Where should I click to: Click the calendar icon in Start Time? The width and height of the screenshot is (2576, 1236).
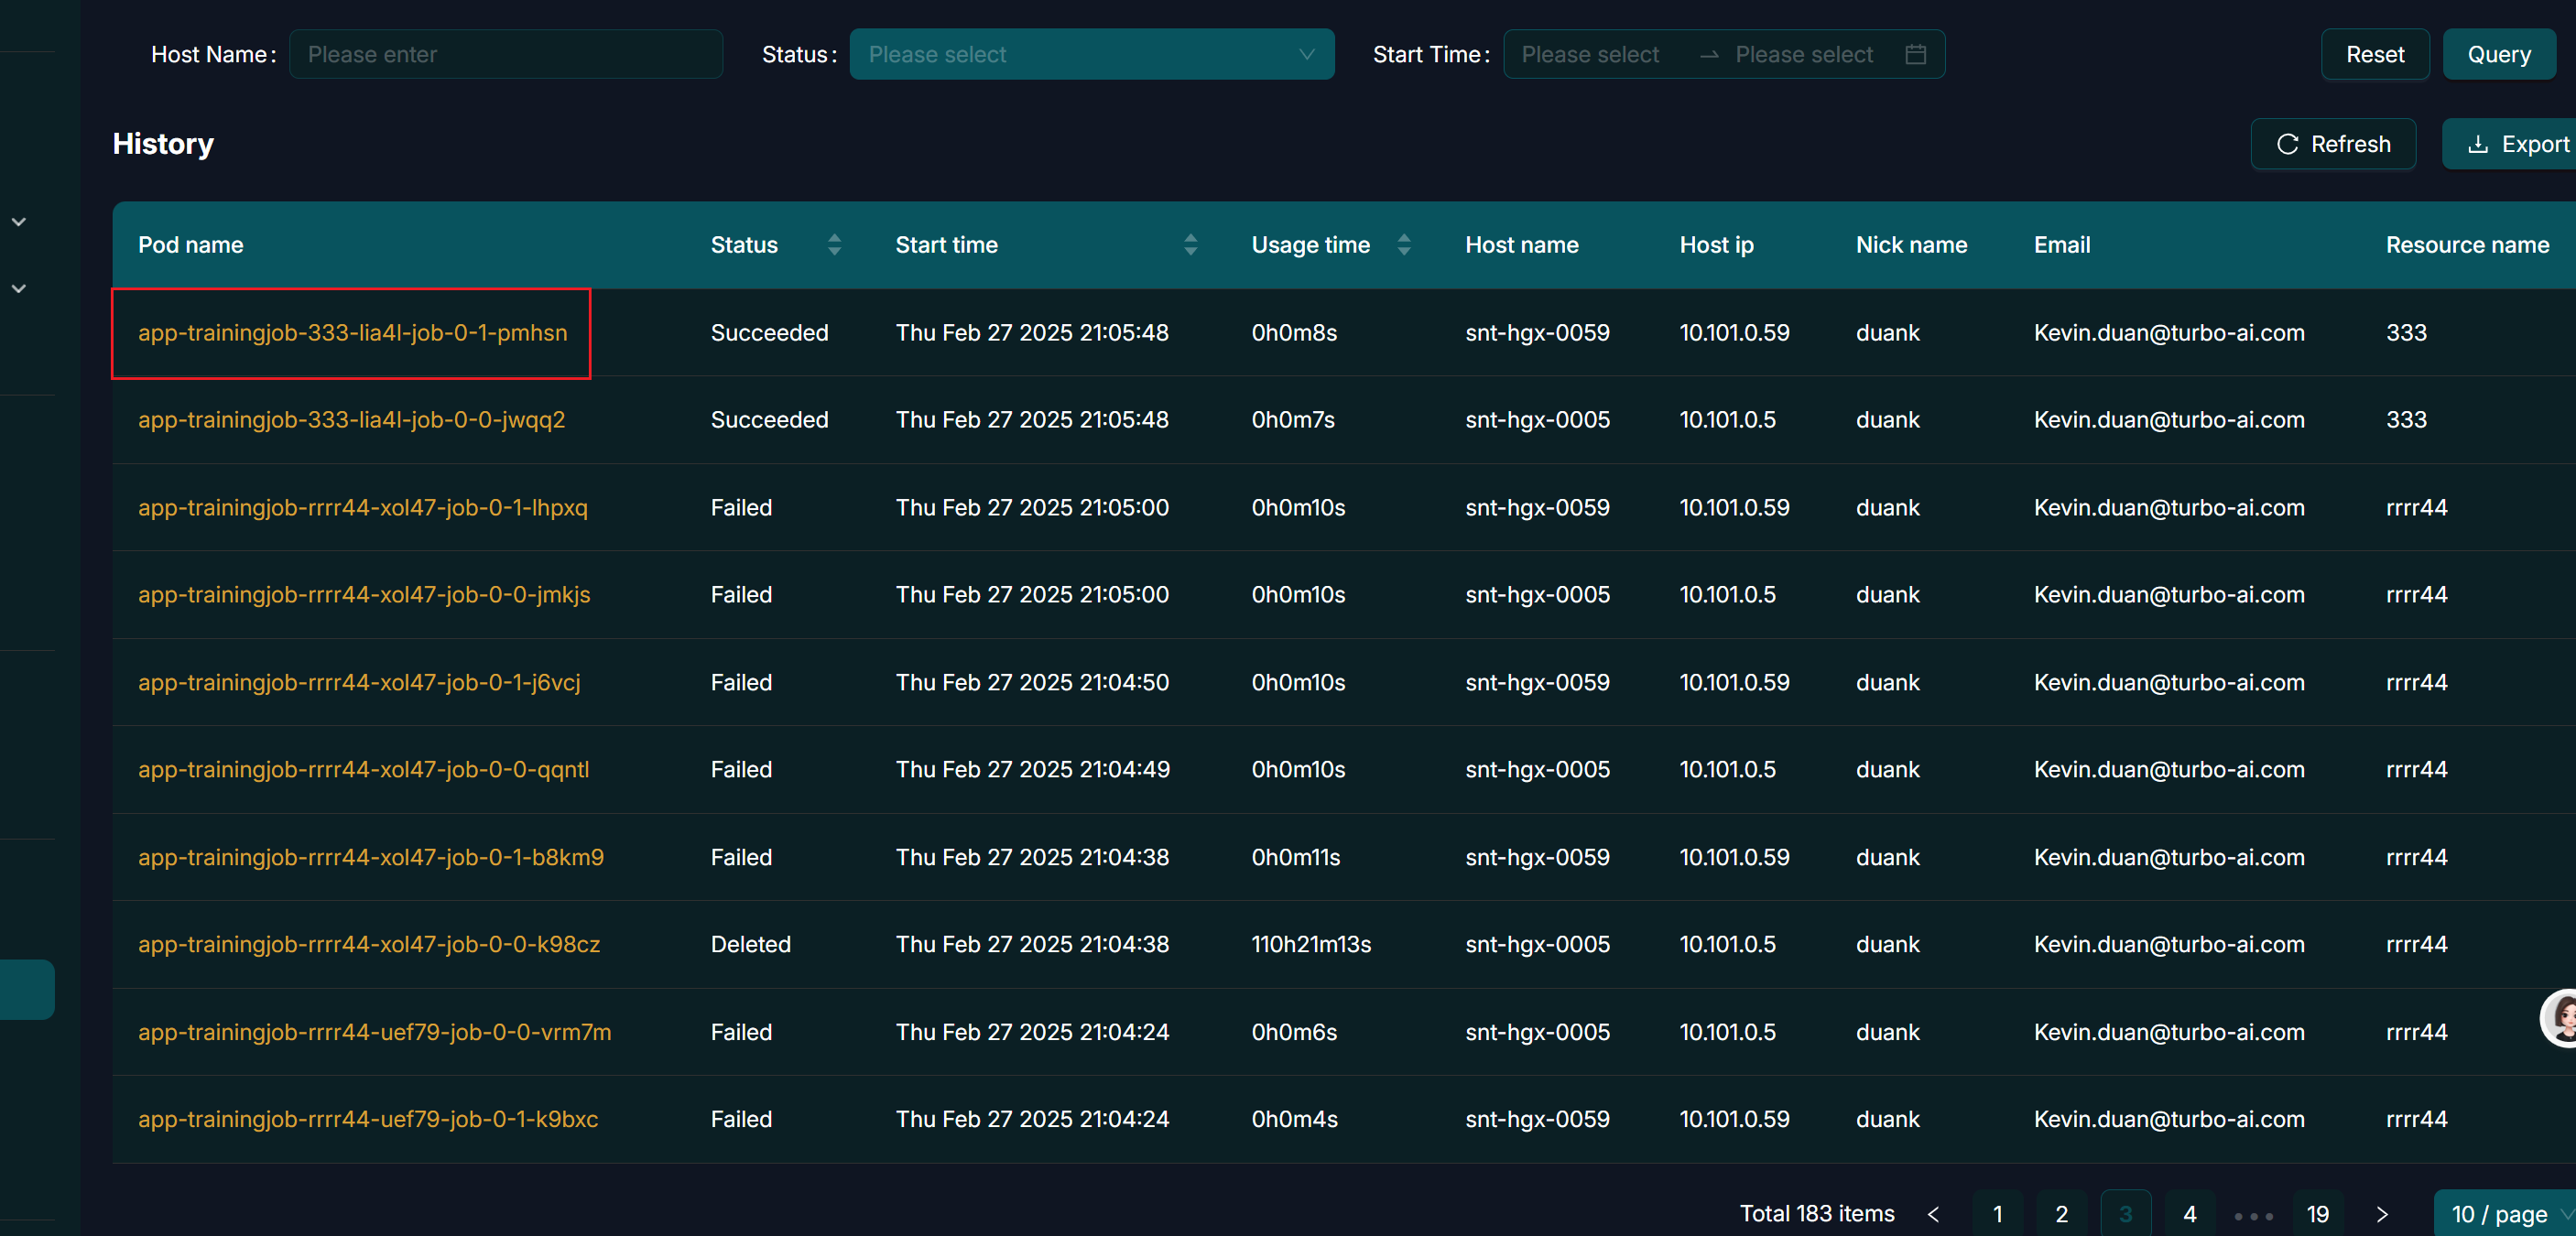point(1915,54)
